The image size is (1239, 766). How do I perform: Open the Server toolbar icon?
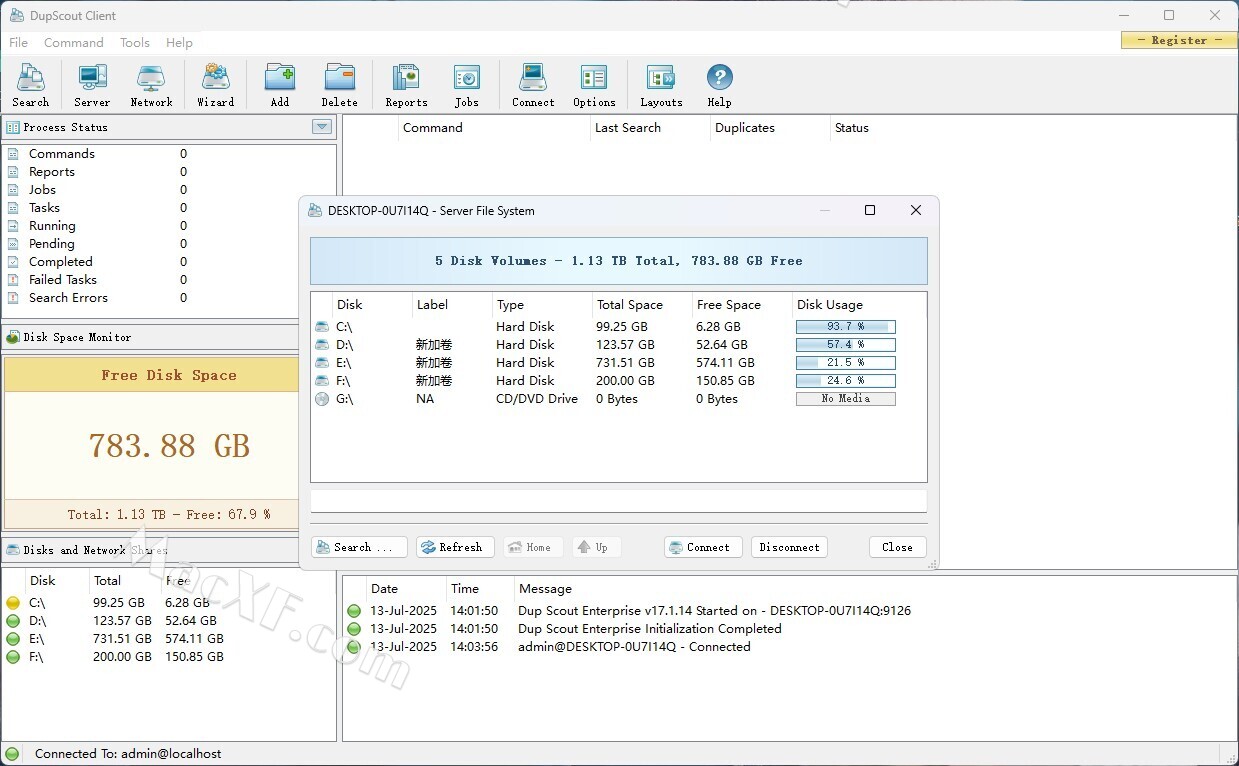click(x=92, y=85)
